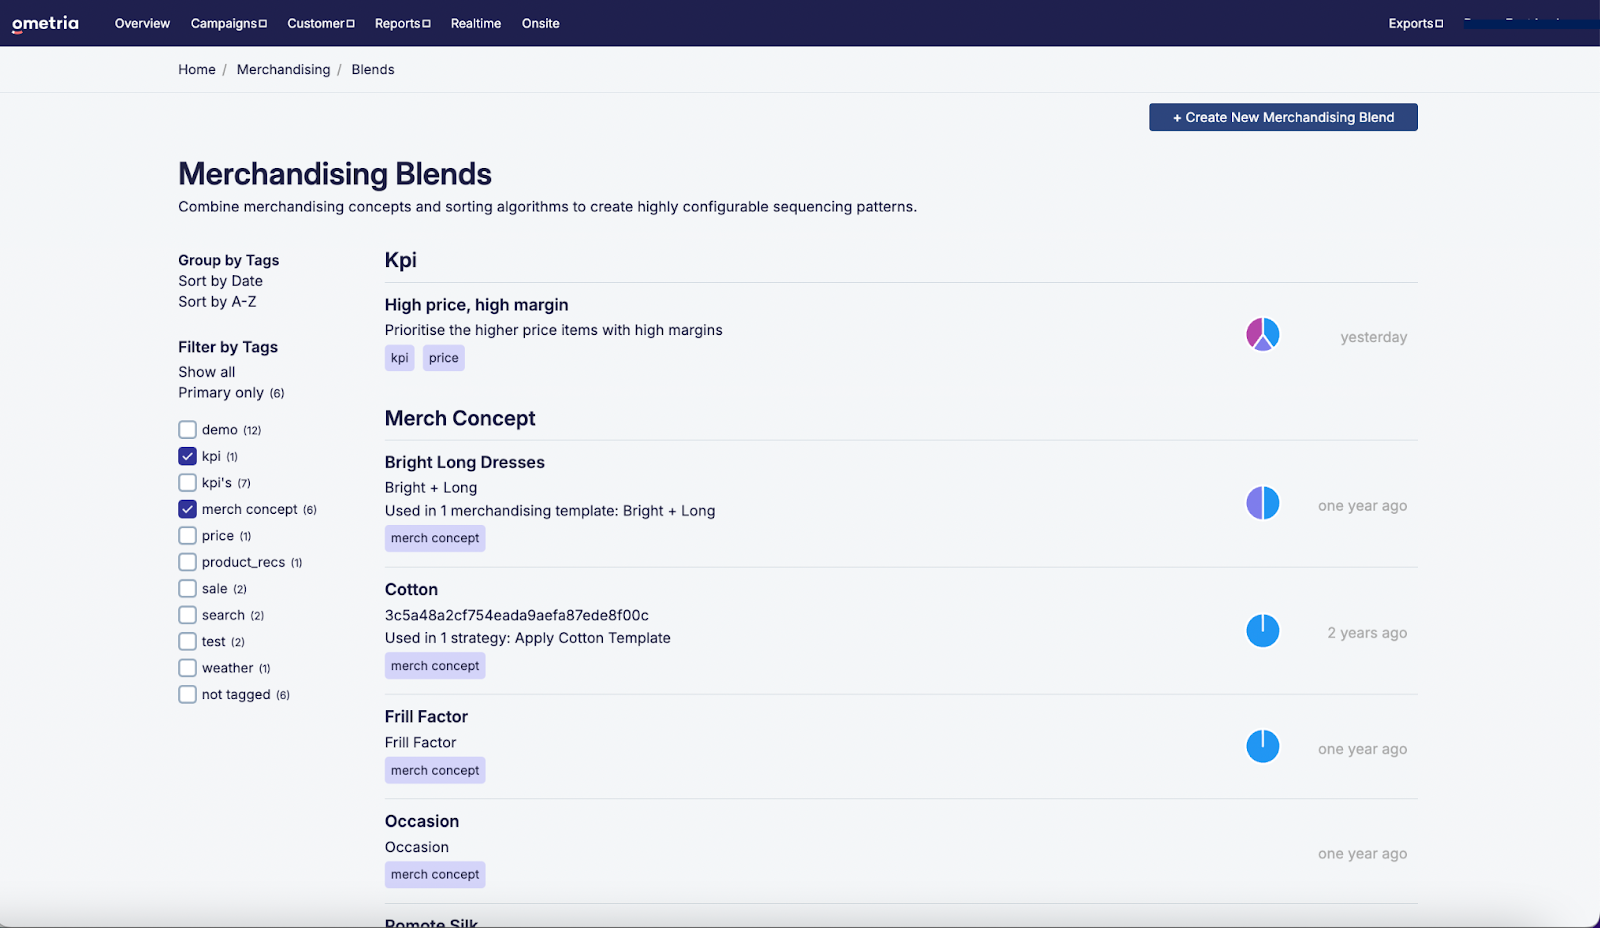The image size is (1600, 928).
Task: Check the weather filter checkbox
Action: (187, 668)
